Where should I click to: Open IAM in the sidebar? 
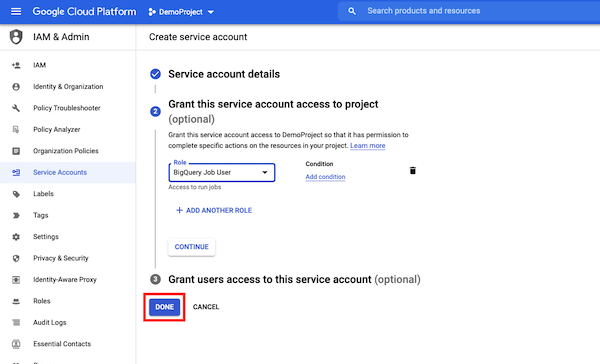click(68, 65)
